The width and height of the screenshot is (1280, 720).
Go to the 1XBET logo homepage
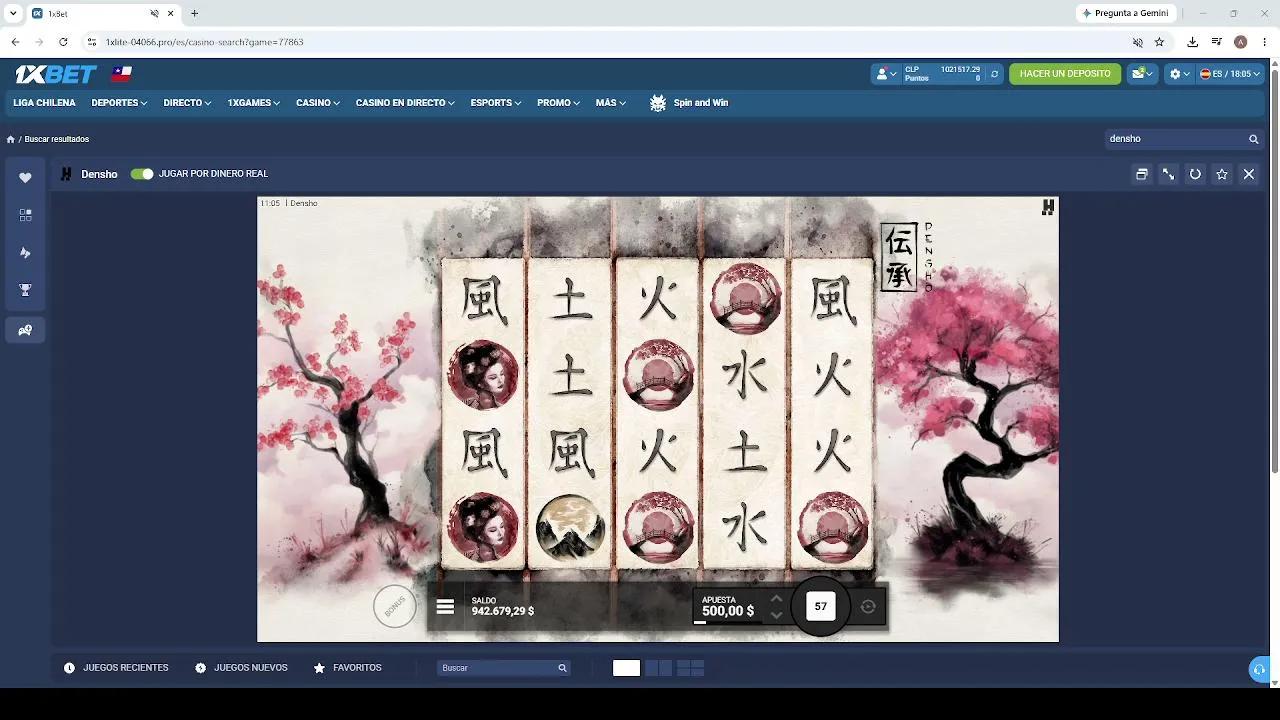click(x=56, y=74)
